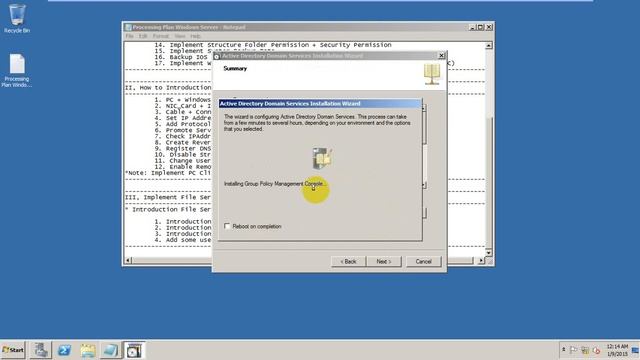The image size is (640, 360).
Task: Open the Recycle Bin desktop icon
Action: click(x=17, y=18)
